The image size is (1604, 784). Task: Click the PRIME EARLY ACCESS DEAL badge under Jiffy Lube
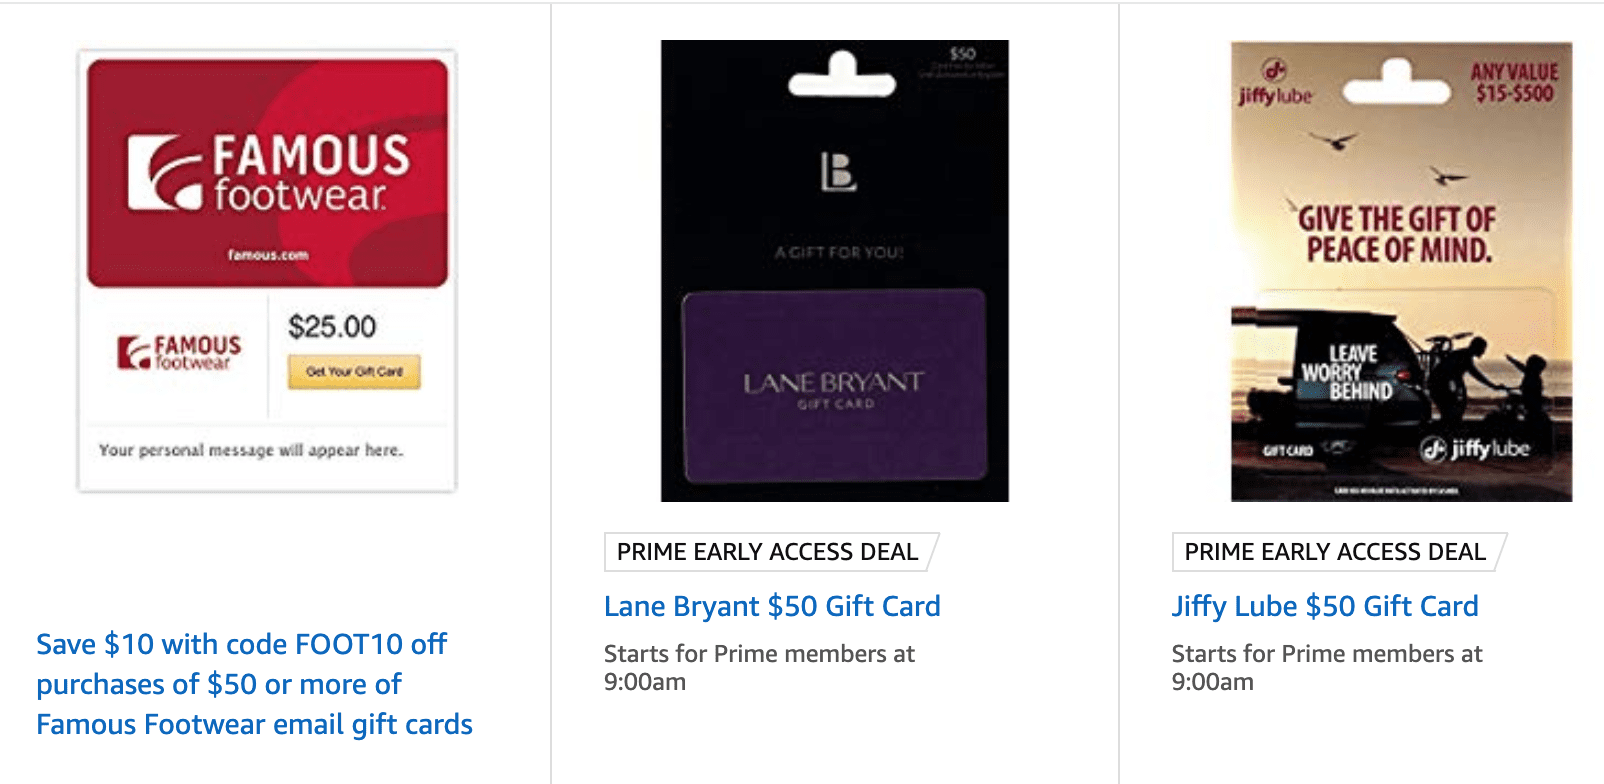pos(1333,551)
